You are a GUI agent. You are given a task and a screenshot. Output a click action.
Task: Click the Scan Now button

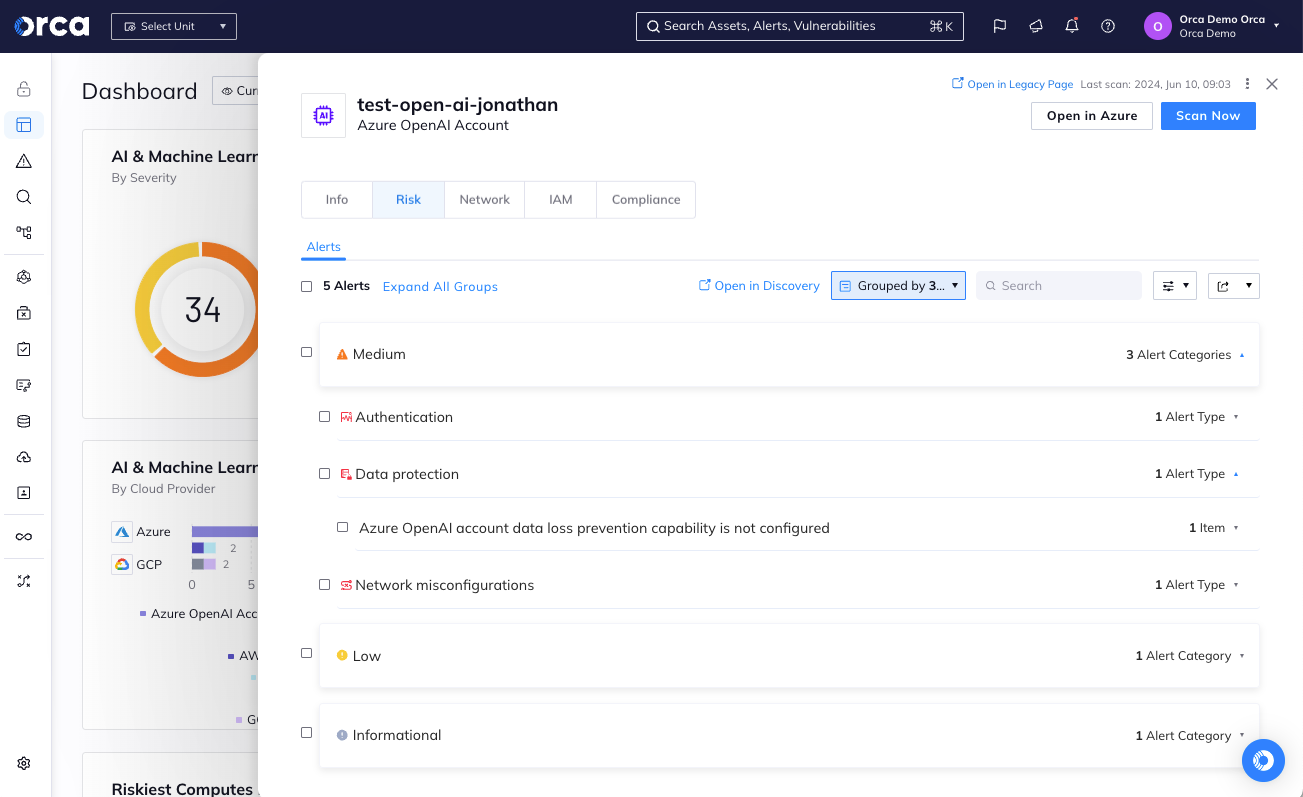click(x=1208, y=116)
